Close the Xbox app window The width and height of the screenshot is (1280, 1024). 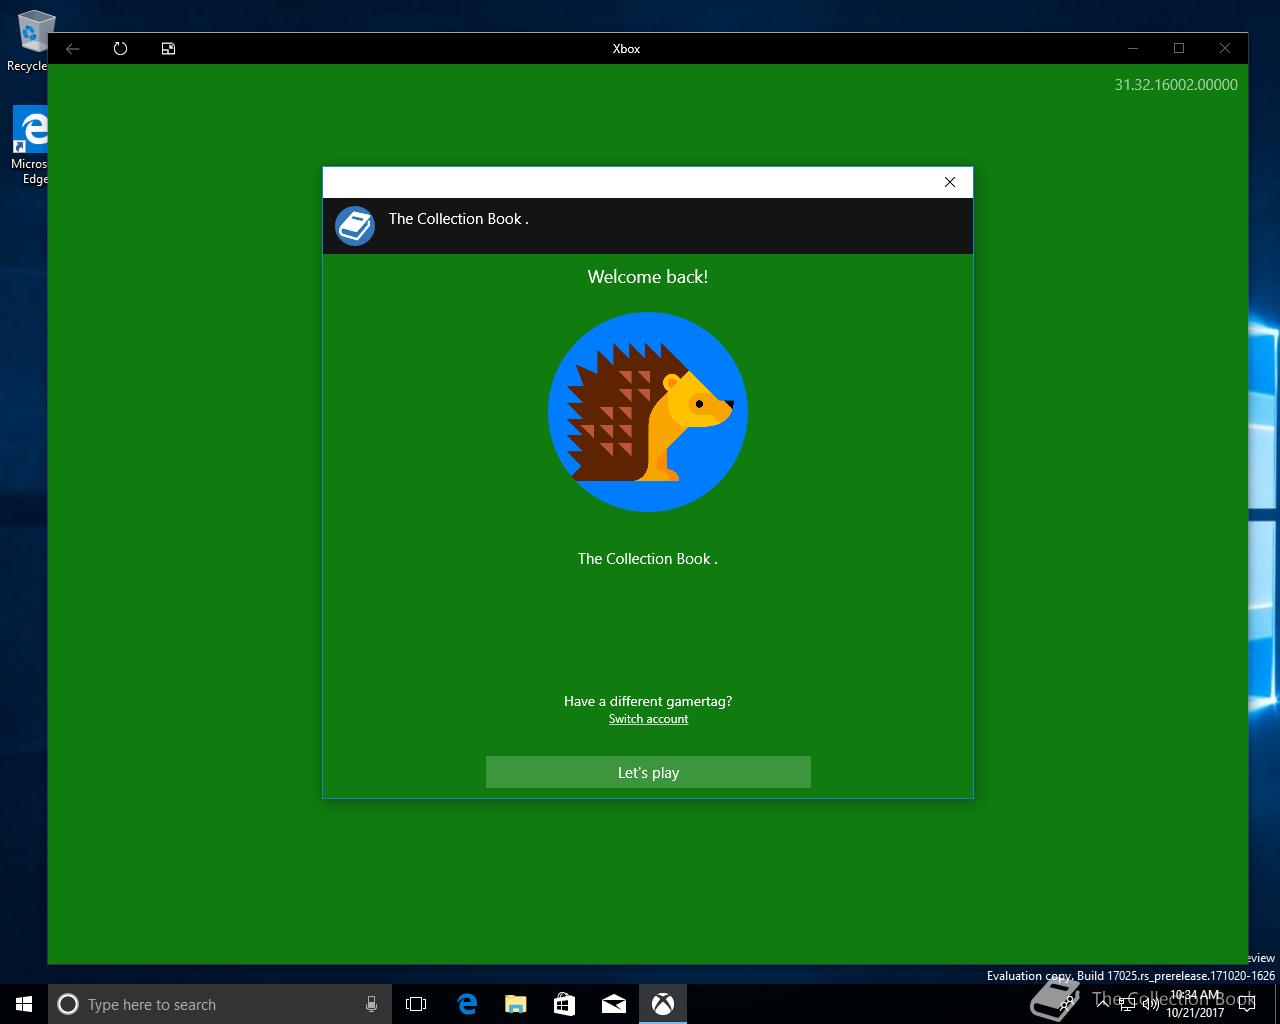click(x=1225, y=48)
